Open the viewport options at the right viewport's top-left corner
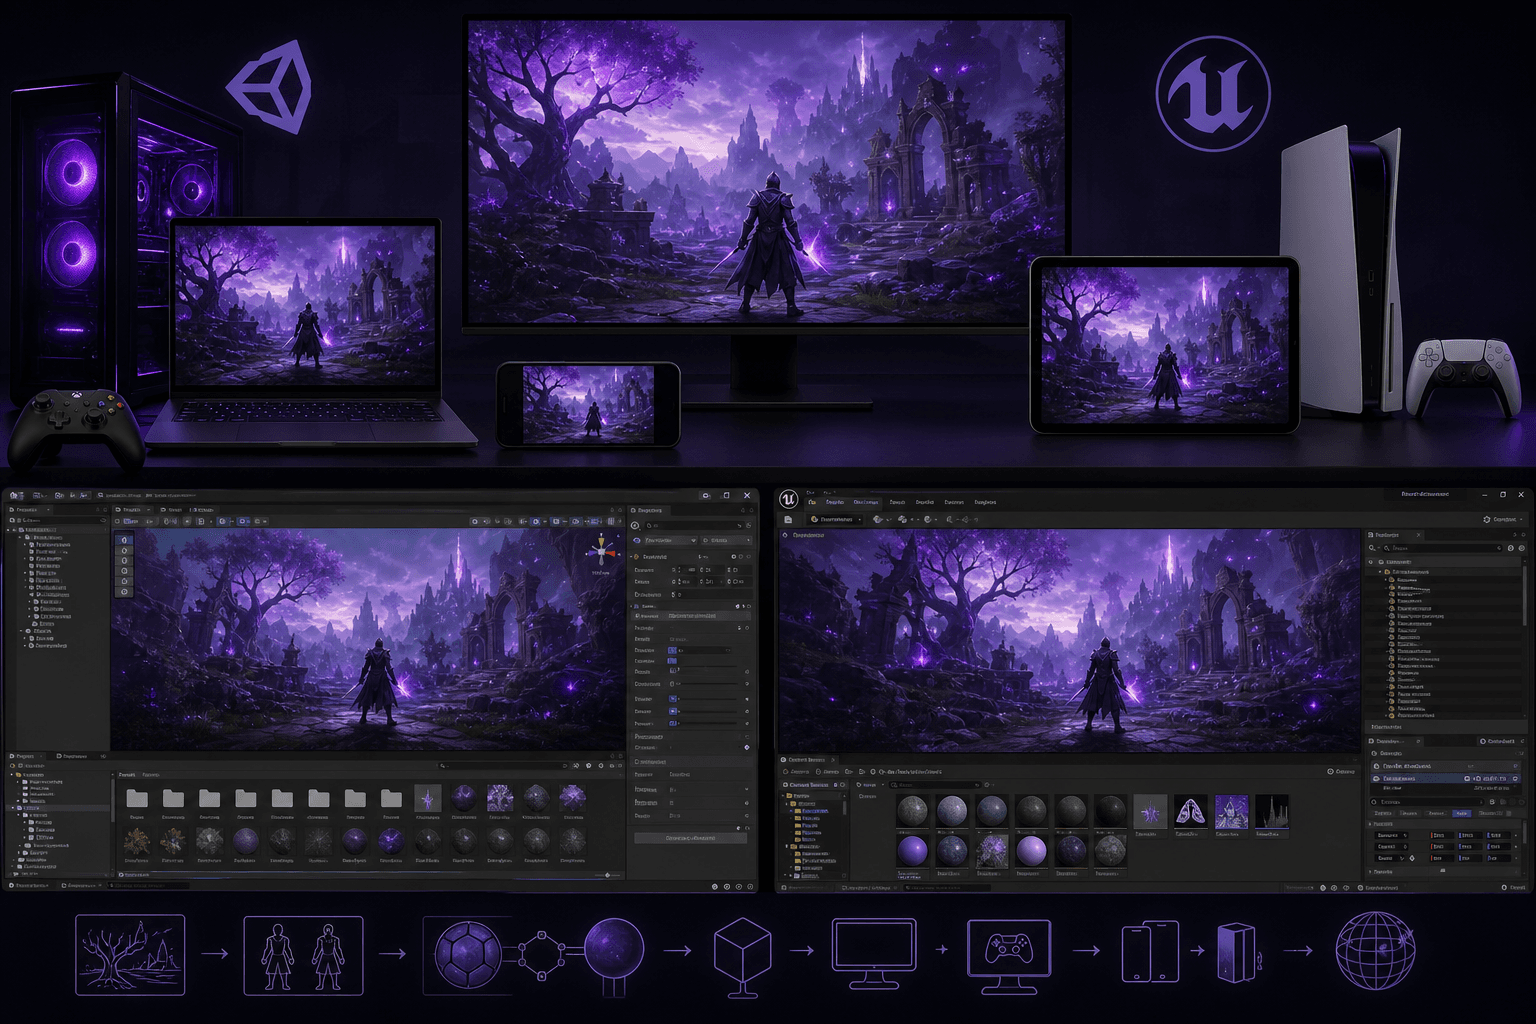The width and height of the screenshot is (1536, 1024). (x=785, y=535)
